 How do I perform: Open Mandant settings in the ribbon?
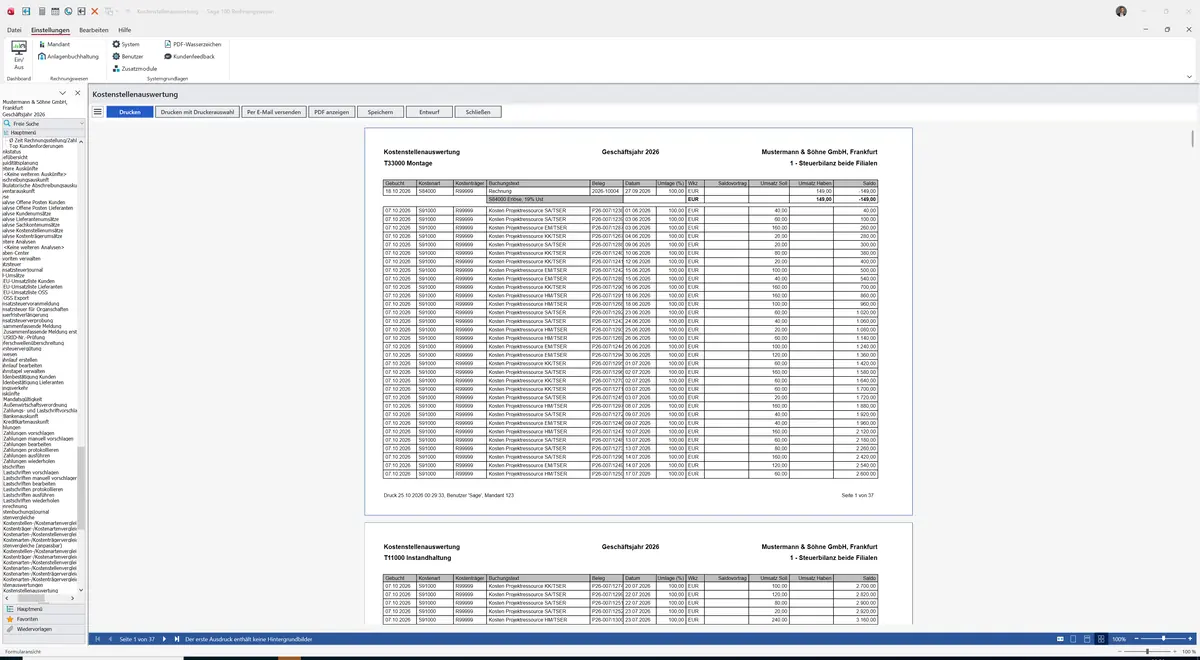[x=53, y=44]
